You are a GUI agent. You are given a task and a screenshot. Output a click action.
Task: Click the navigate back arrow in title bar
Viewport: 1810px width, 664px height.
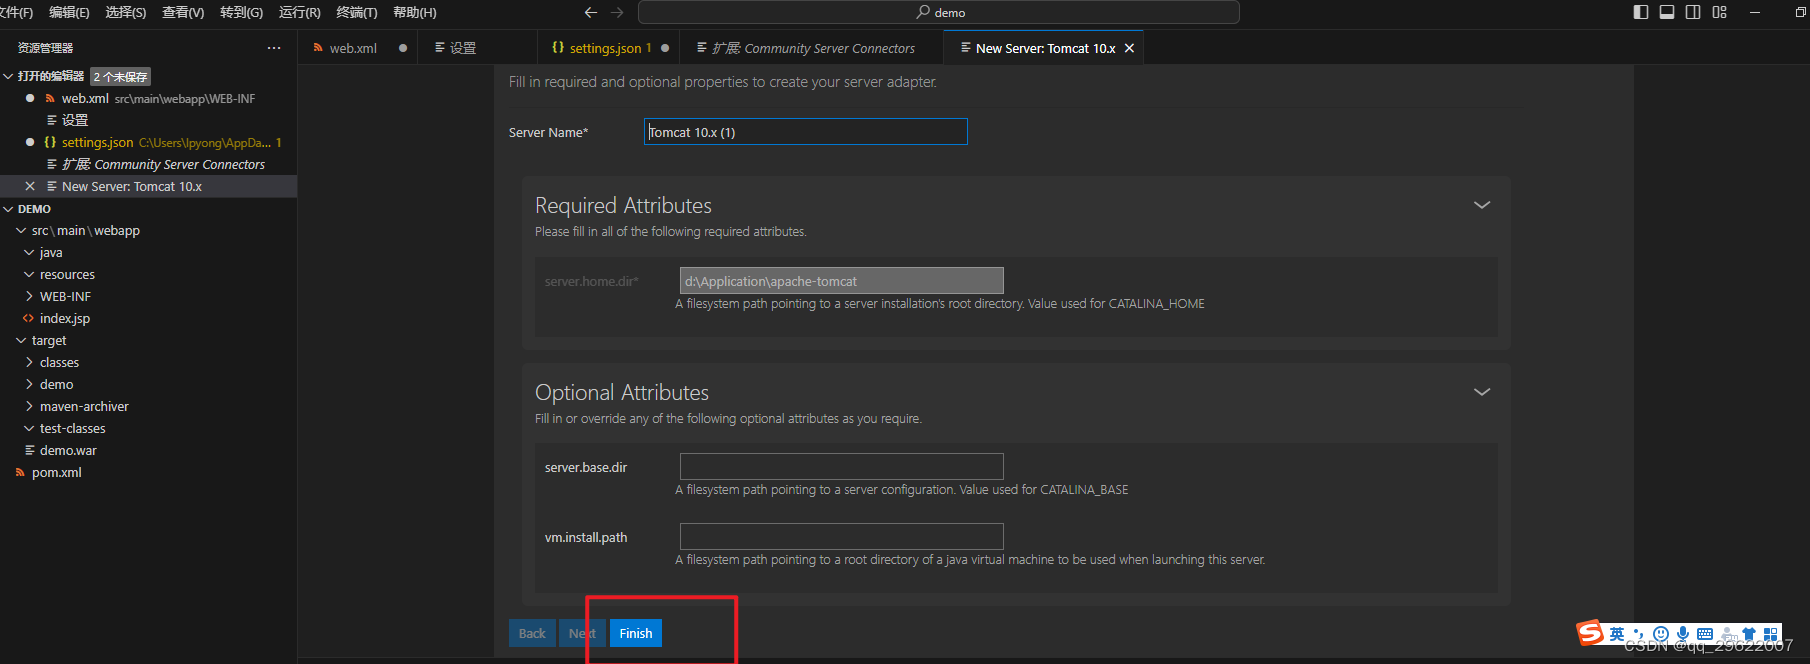pyautogui.click(x=590, y=12)
